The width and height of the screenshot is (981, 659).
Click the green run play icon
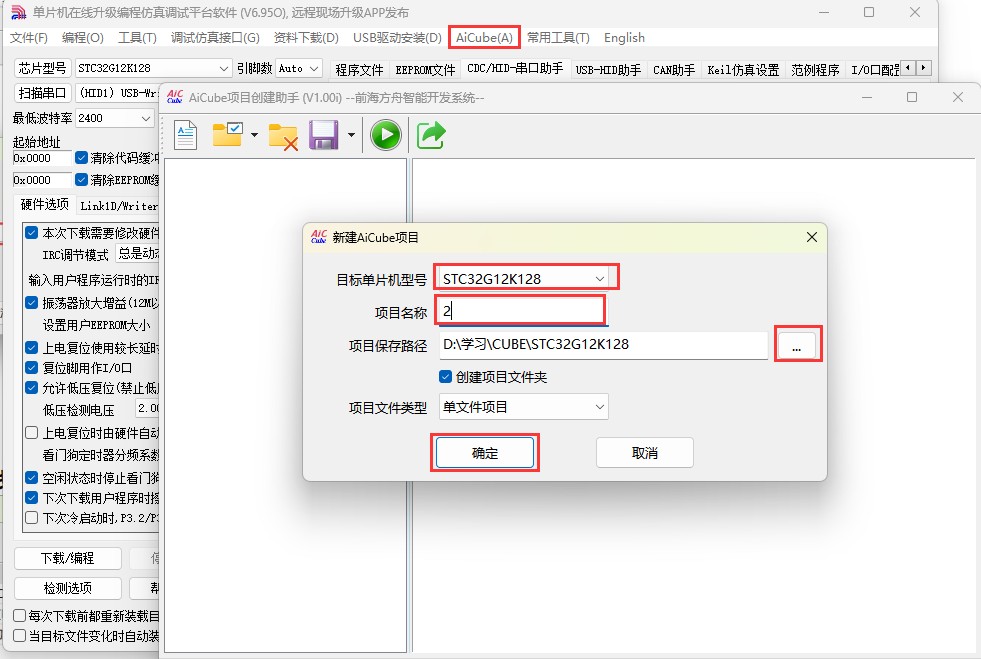click(385, 135)
